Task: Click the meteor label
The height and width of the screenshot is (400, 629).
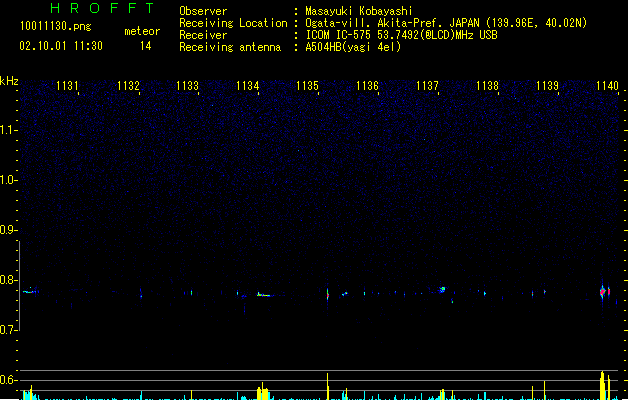Action: pos(142,31)
